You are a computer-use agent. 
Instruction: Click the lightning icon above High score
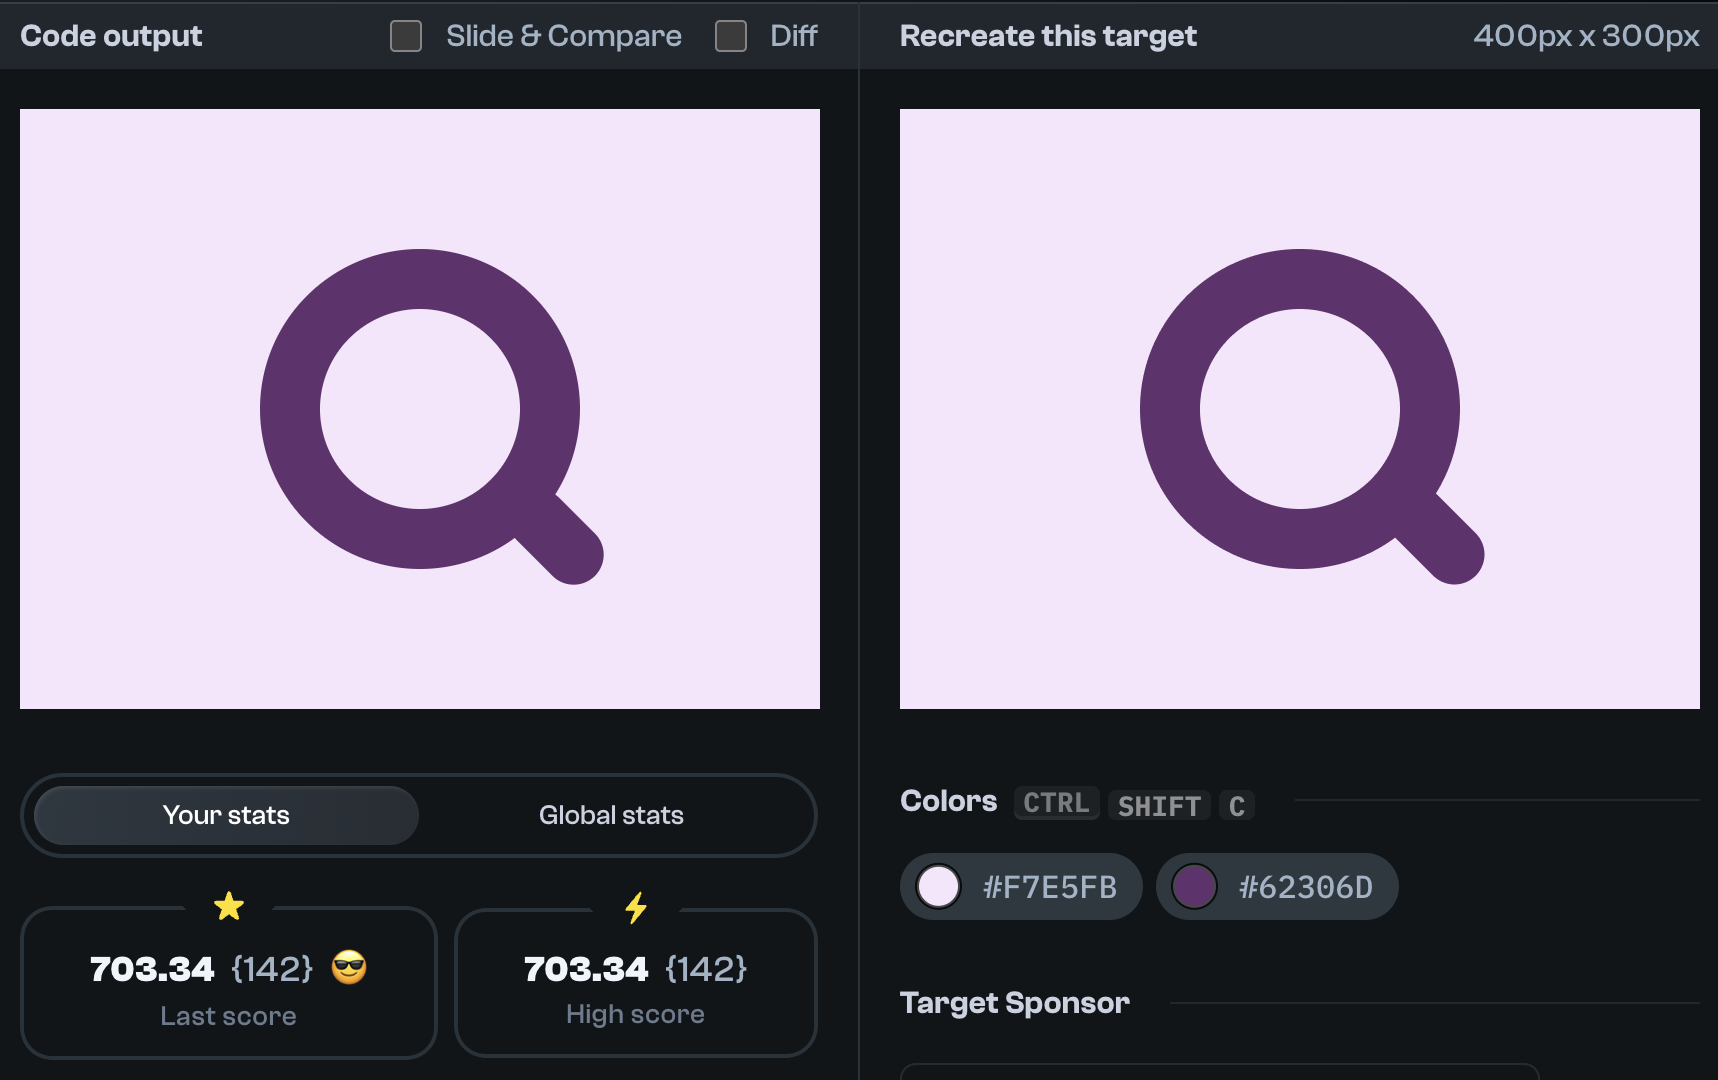[x=636, y=906]
